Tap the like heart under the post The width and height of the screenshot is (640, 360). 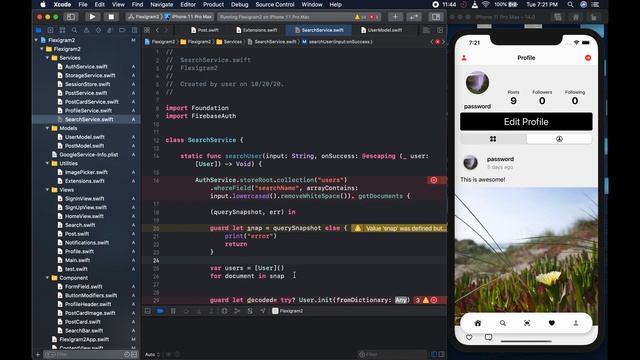[469, 337]
